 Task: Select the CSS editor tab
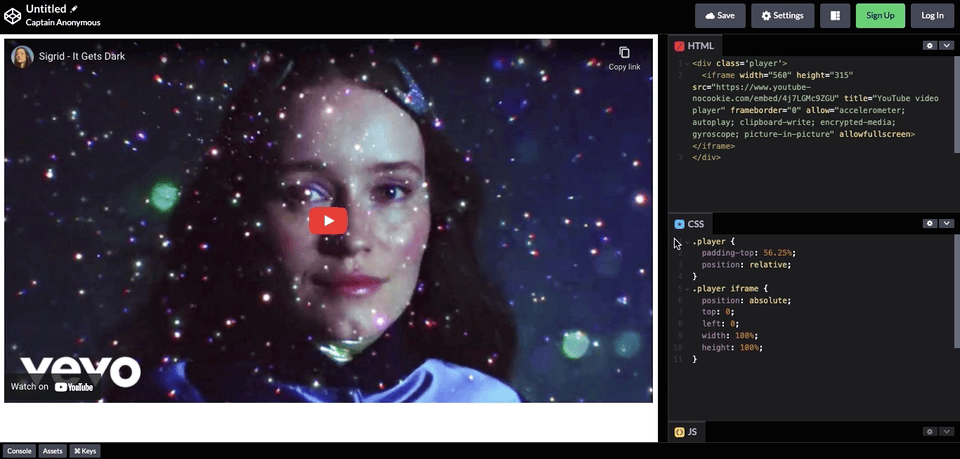pyautogui.click(x=690, y=224)
